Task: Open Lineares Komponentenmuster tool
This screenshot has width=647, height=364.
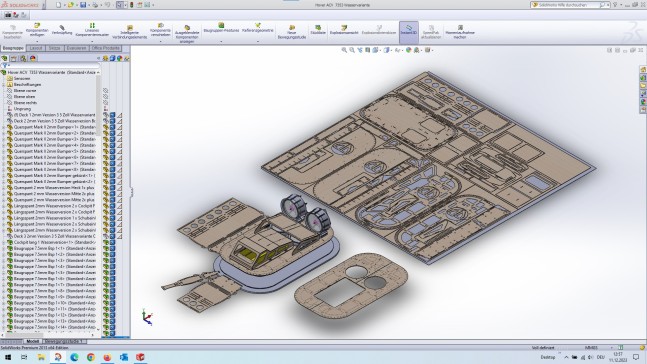Action: (92, 30)
